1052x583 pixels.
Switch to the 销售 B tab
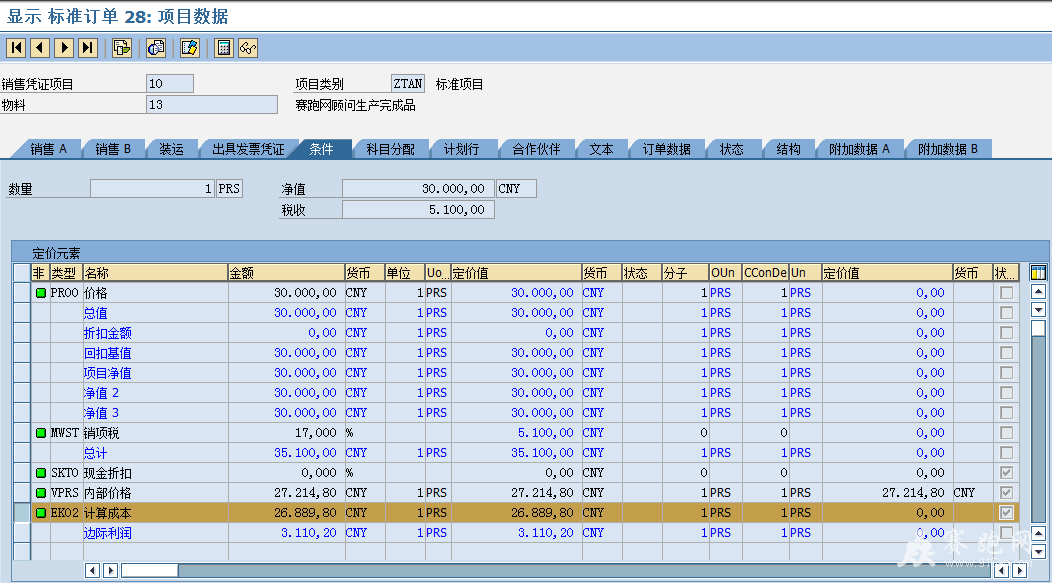(x=113, y=149)
